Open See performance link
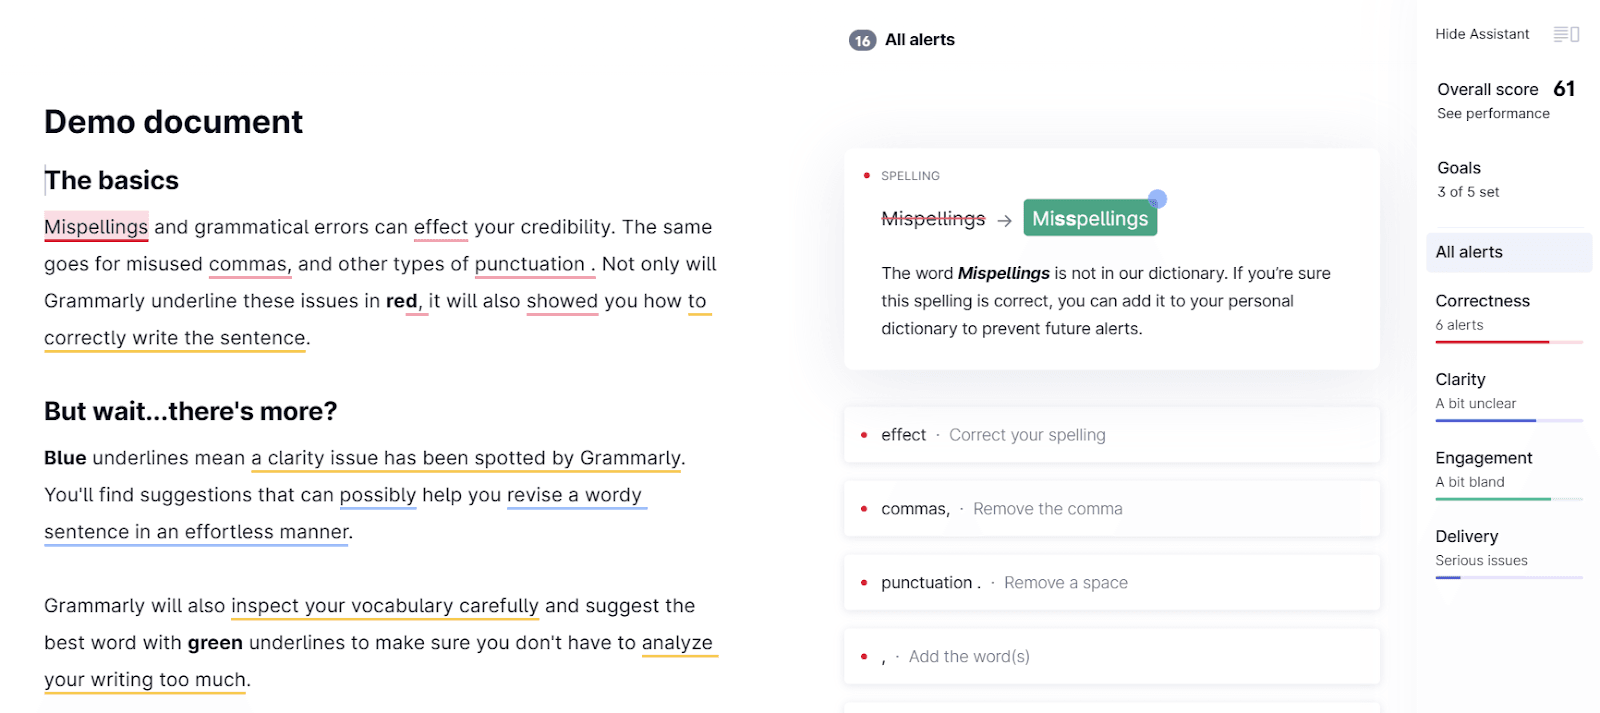1600x713 pixels. click(1493, 114)
